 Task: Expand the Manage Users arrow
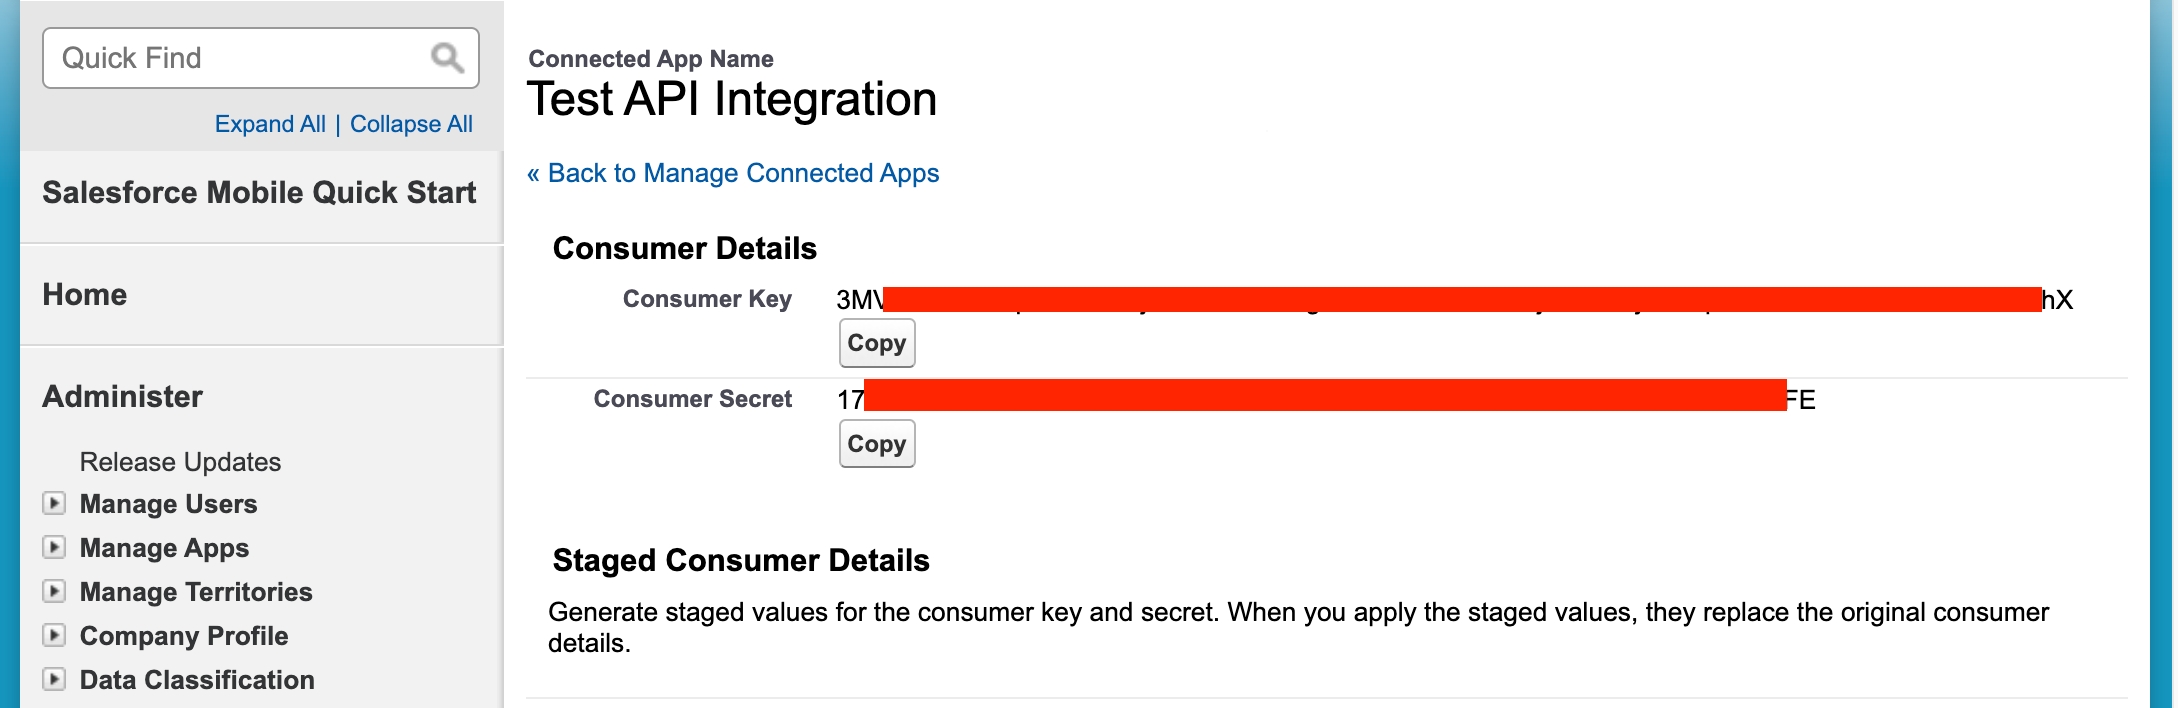click(x=54, y=503)
